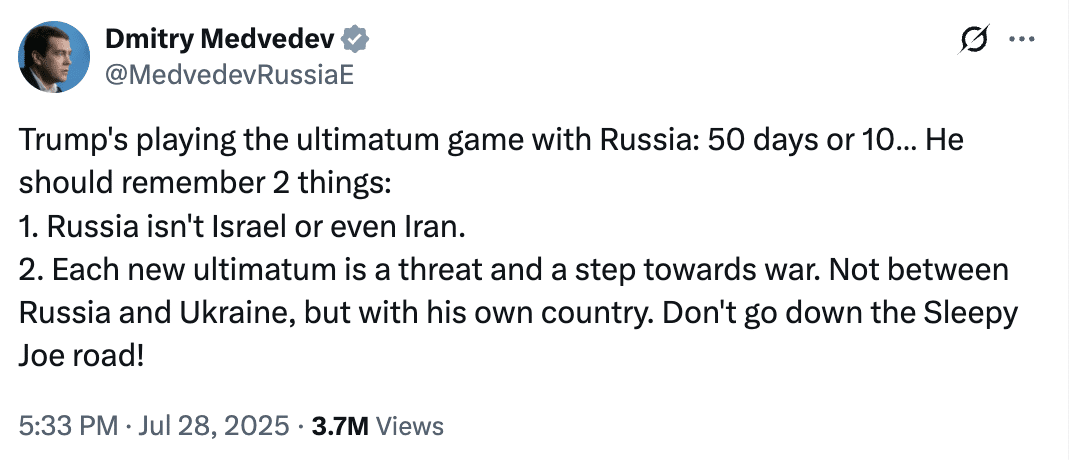
Task: Click the gray verified badge
Action: pos(357,39)
